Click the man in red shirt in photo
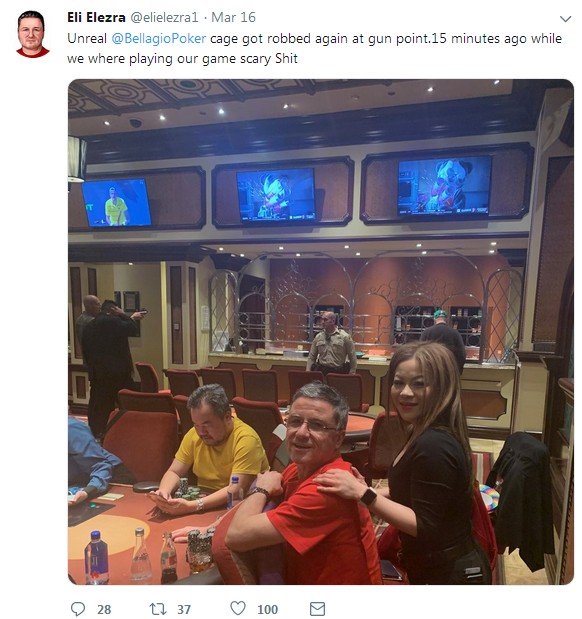Screen dimensions: 582x619 pyautogui.click(x=302, y=486)
